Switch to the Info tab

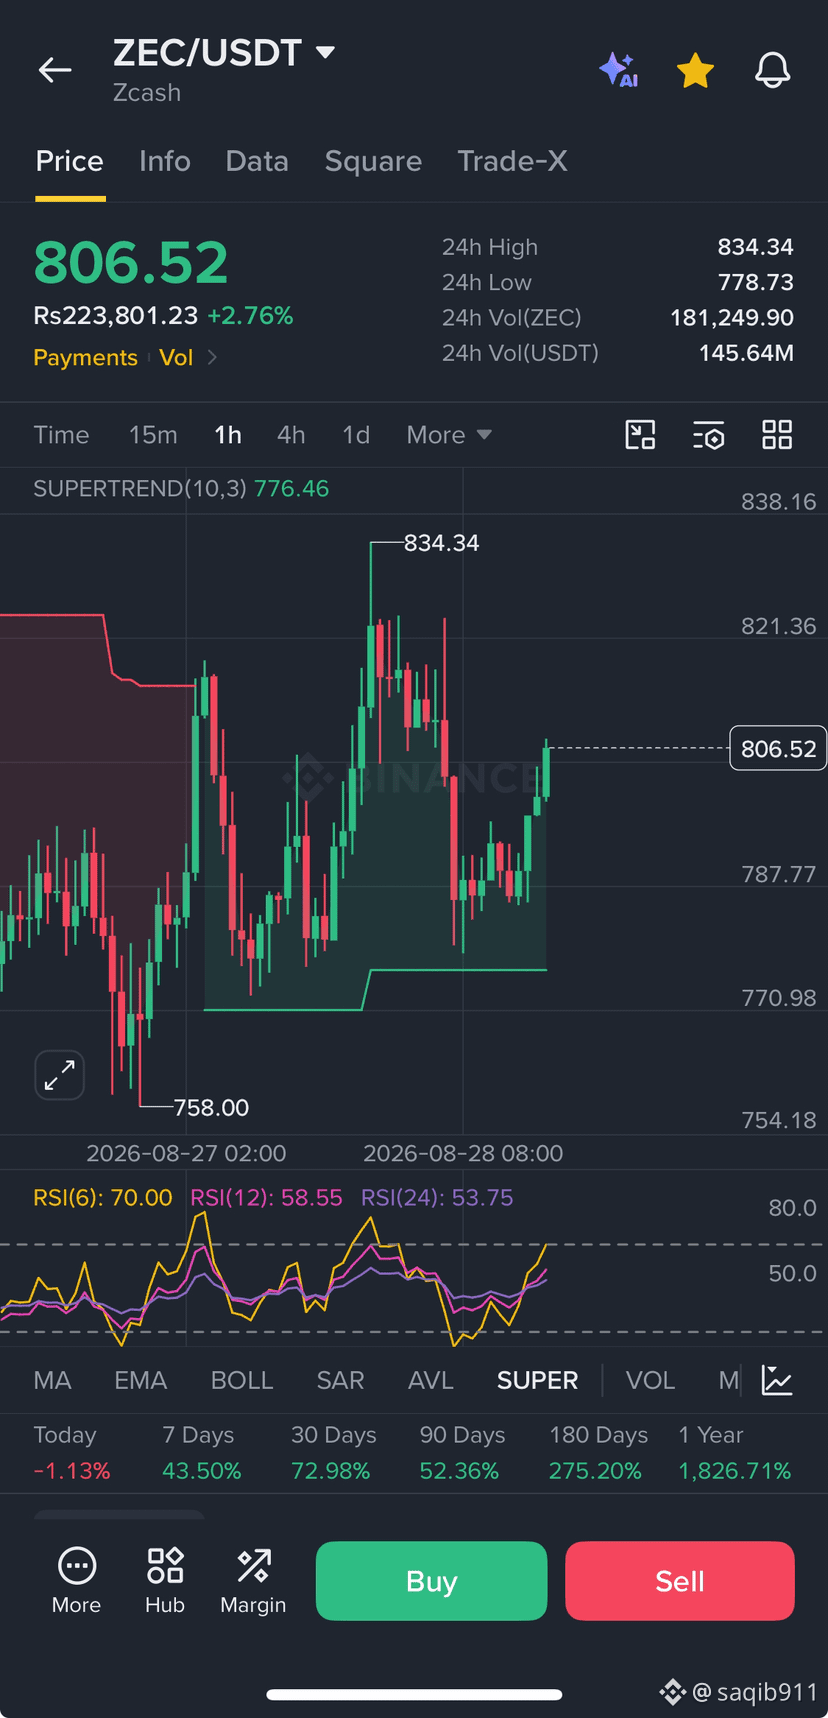(165, 161)
